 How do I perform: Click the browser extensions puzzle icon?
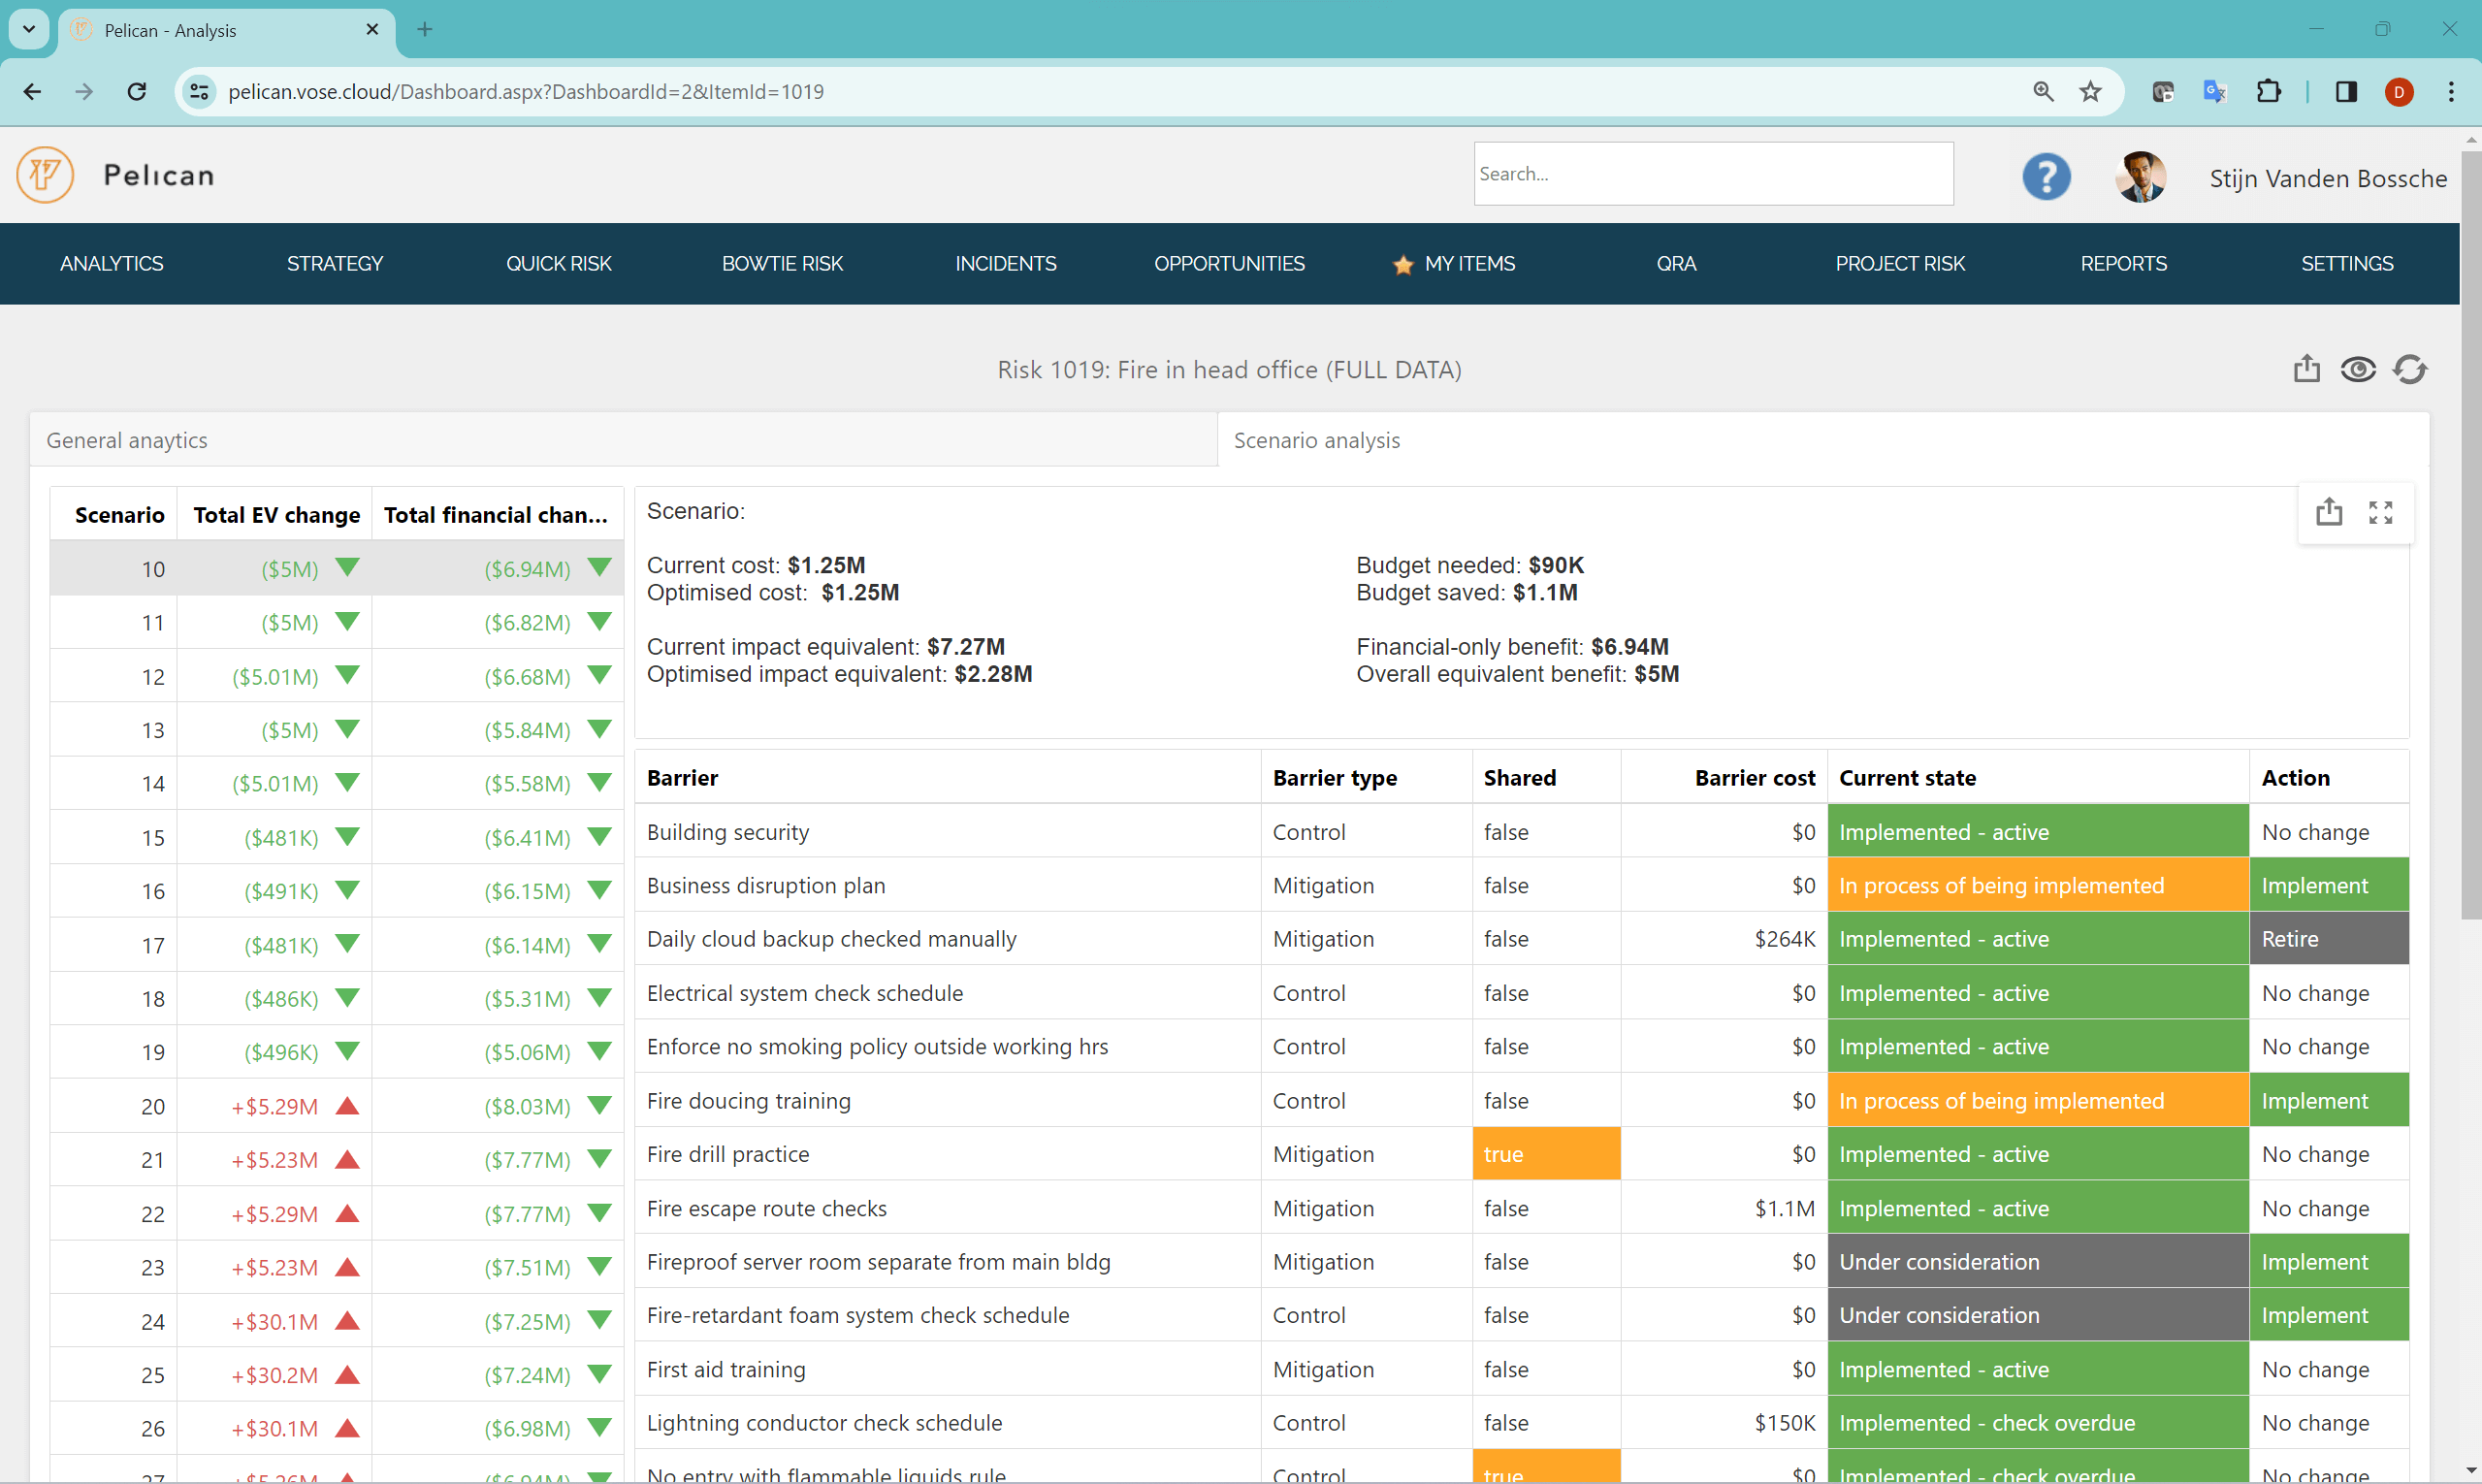2269,91
